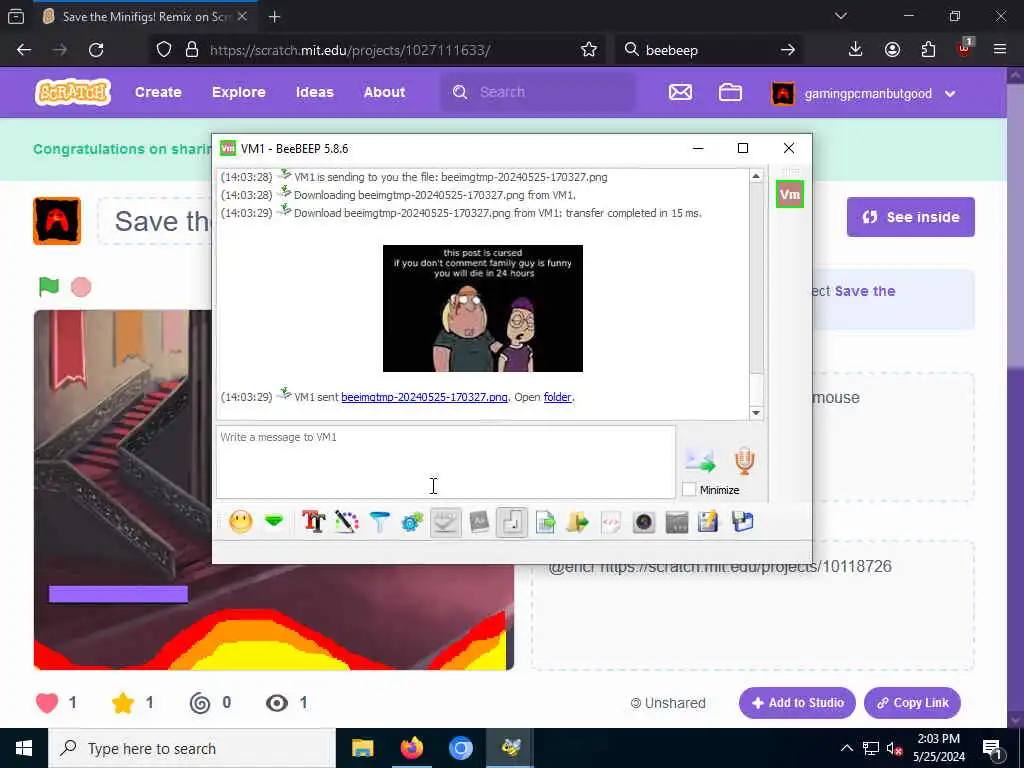
Task: Click the floppy-with-pencil save chat icon
Action: pyautogui.click(x=708, y=522)
